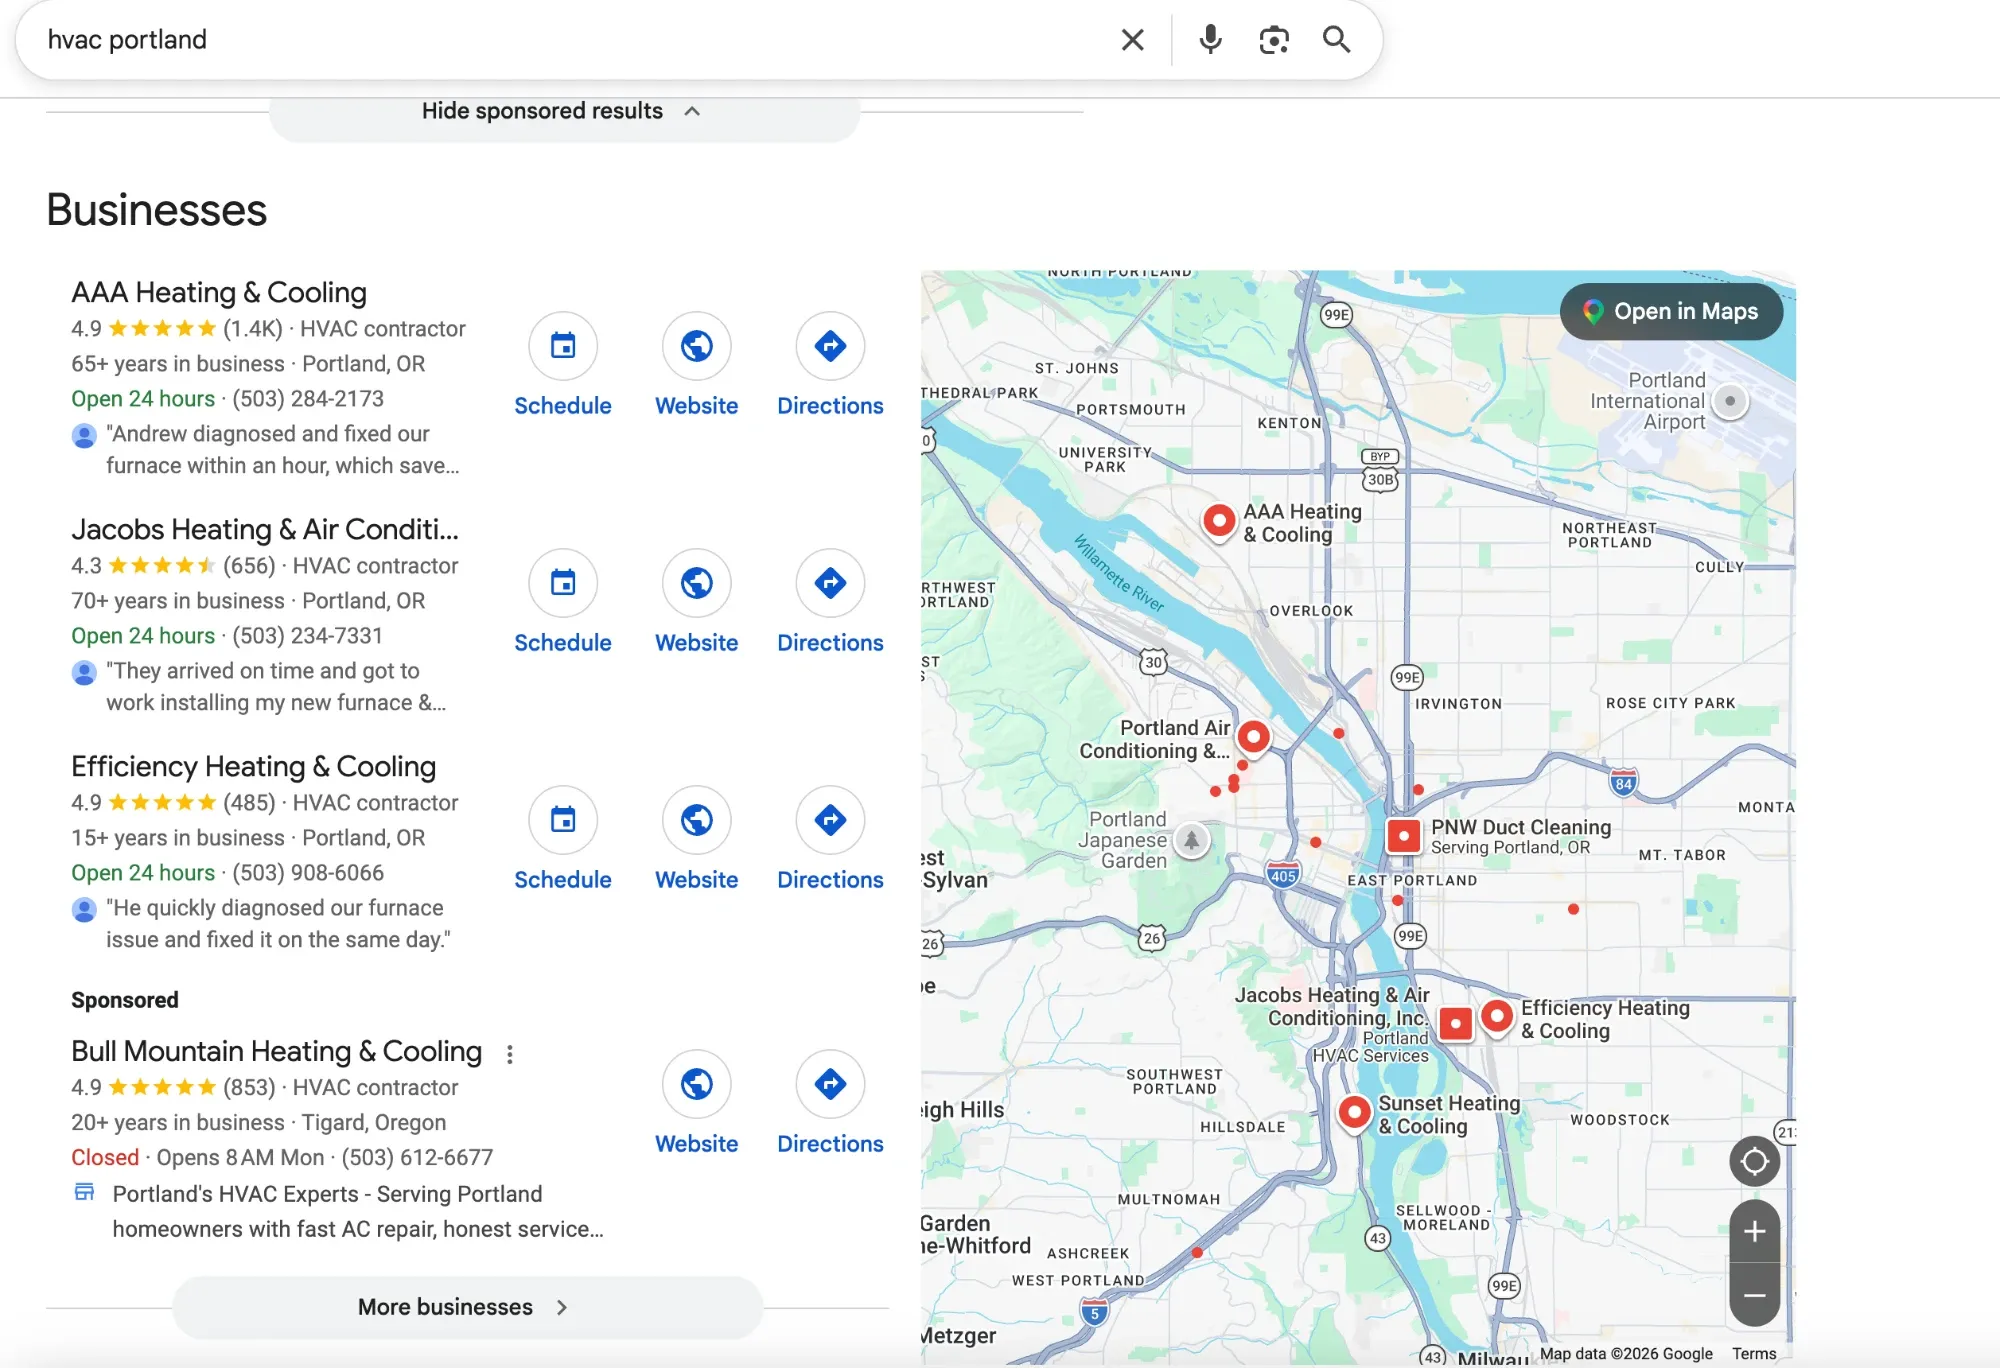This screenshot has height=1368, width=2000.
Task: Click review "He quickly diagnosed our furnace"
Action: click(x=275, y=908)
